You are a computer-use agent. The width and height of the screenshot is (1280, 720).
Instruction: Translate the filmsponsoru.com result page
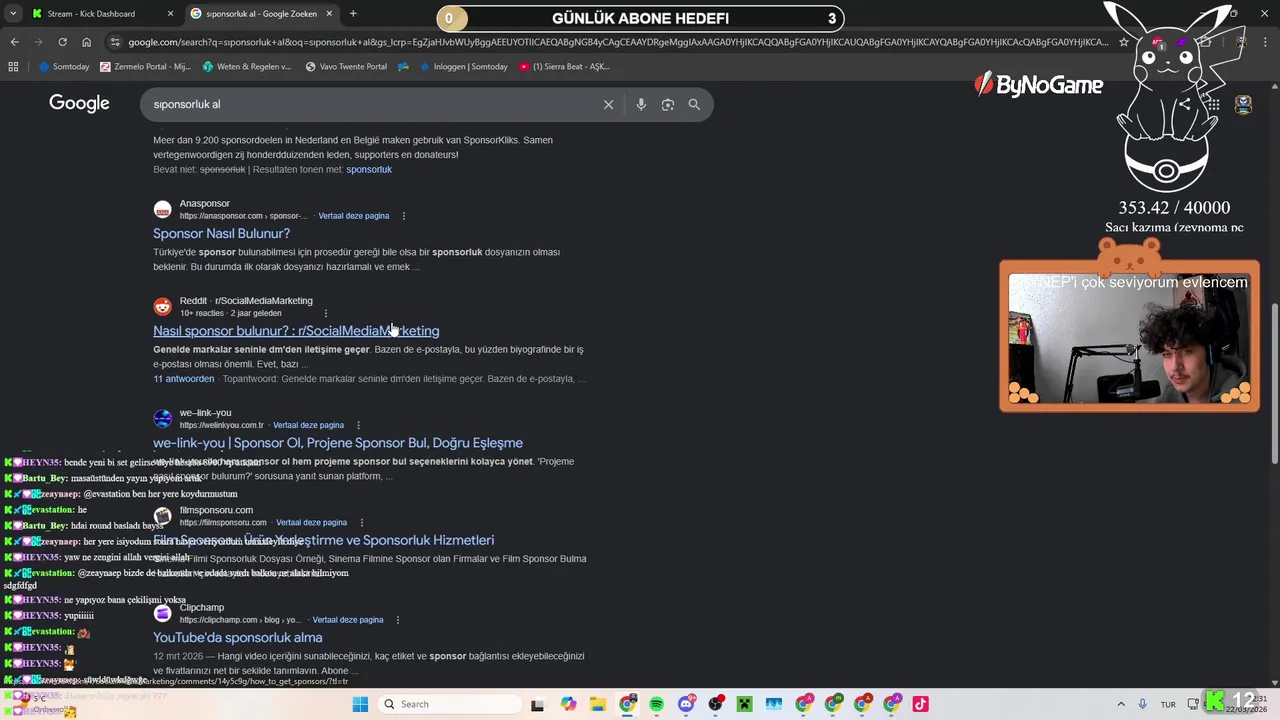pyautogui.click(x=311, y=522)
